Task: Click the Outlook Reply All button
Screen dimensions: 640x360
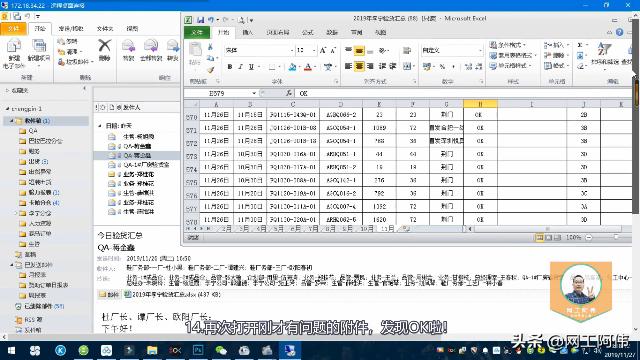Action: tap(151, 50)
